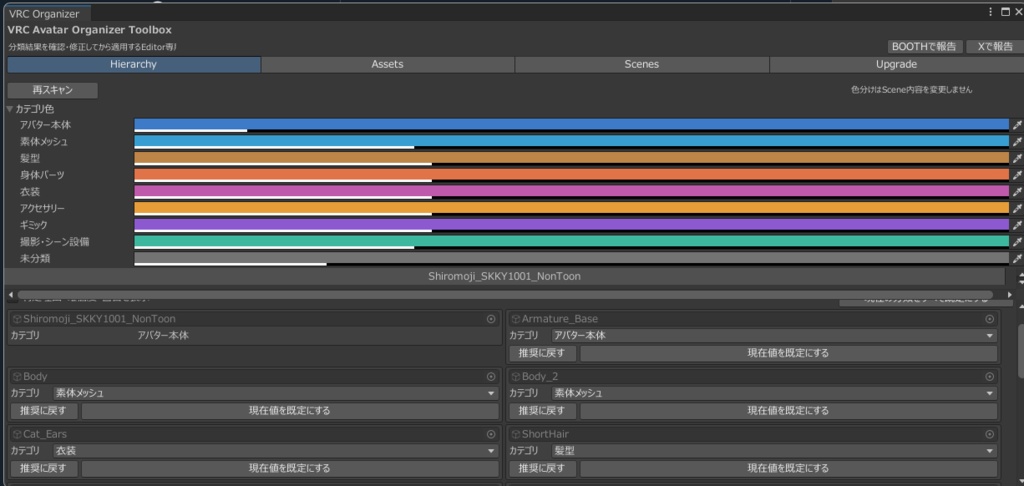Click the cube icon beside Cat_Ears
The image size is (1024, 486).
click(x=17, y=434)
